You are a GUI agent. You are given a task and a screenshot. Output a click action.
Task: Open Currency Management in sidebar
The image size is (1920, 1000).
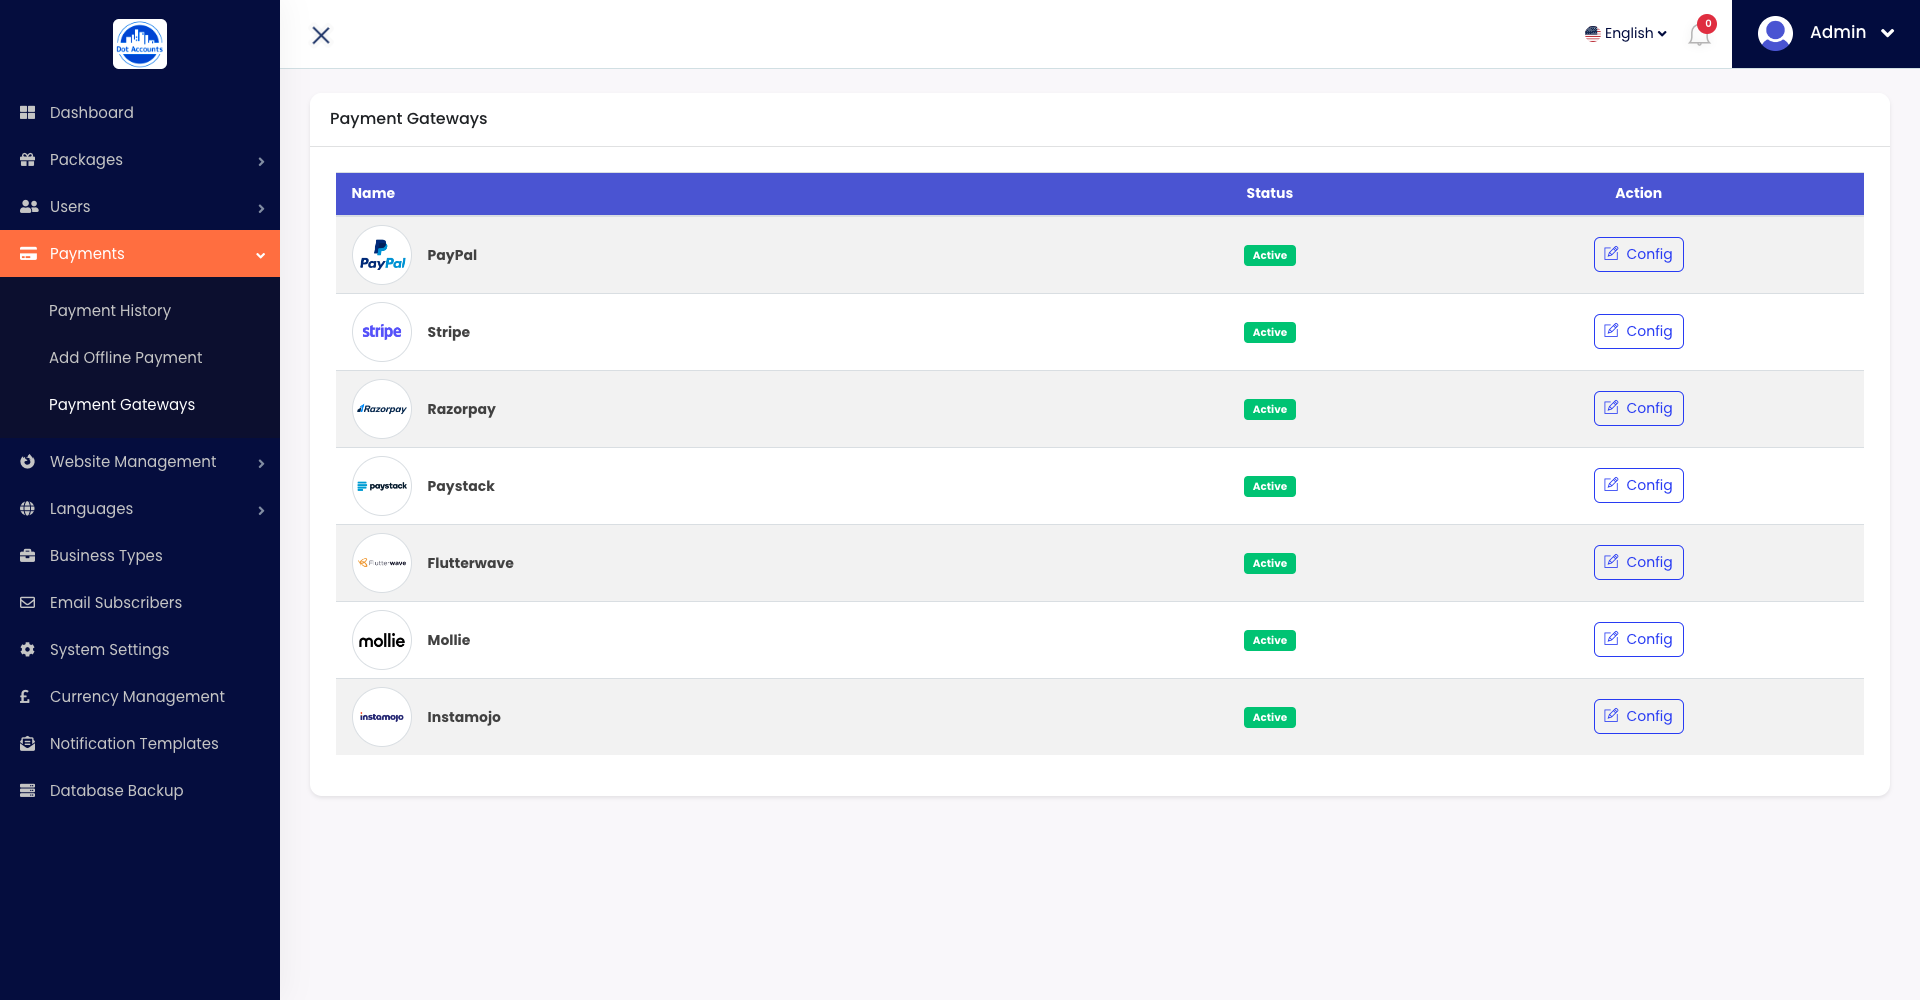click(137, 697)
